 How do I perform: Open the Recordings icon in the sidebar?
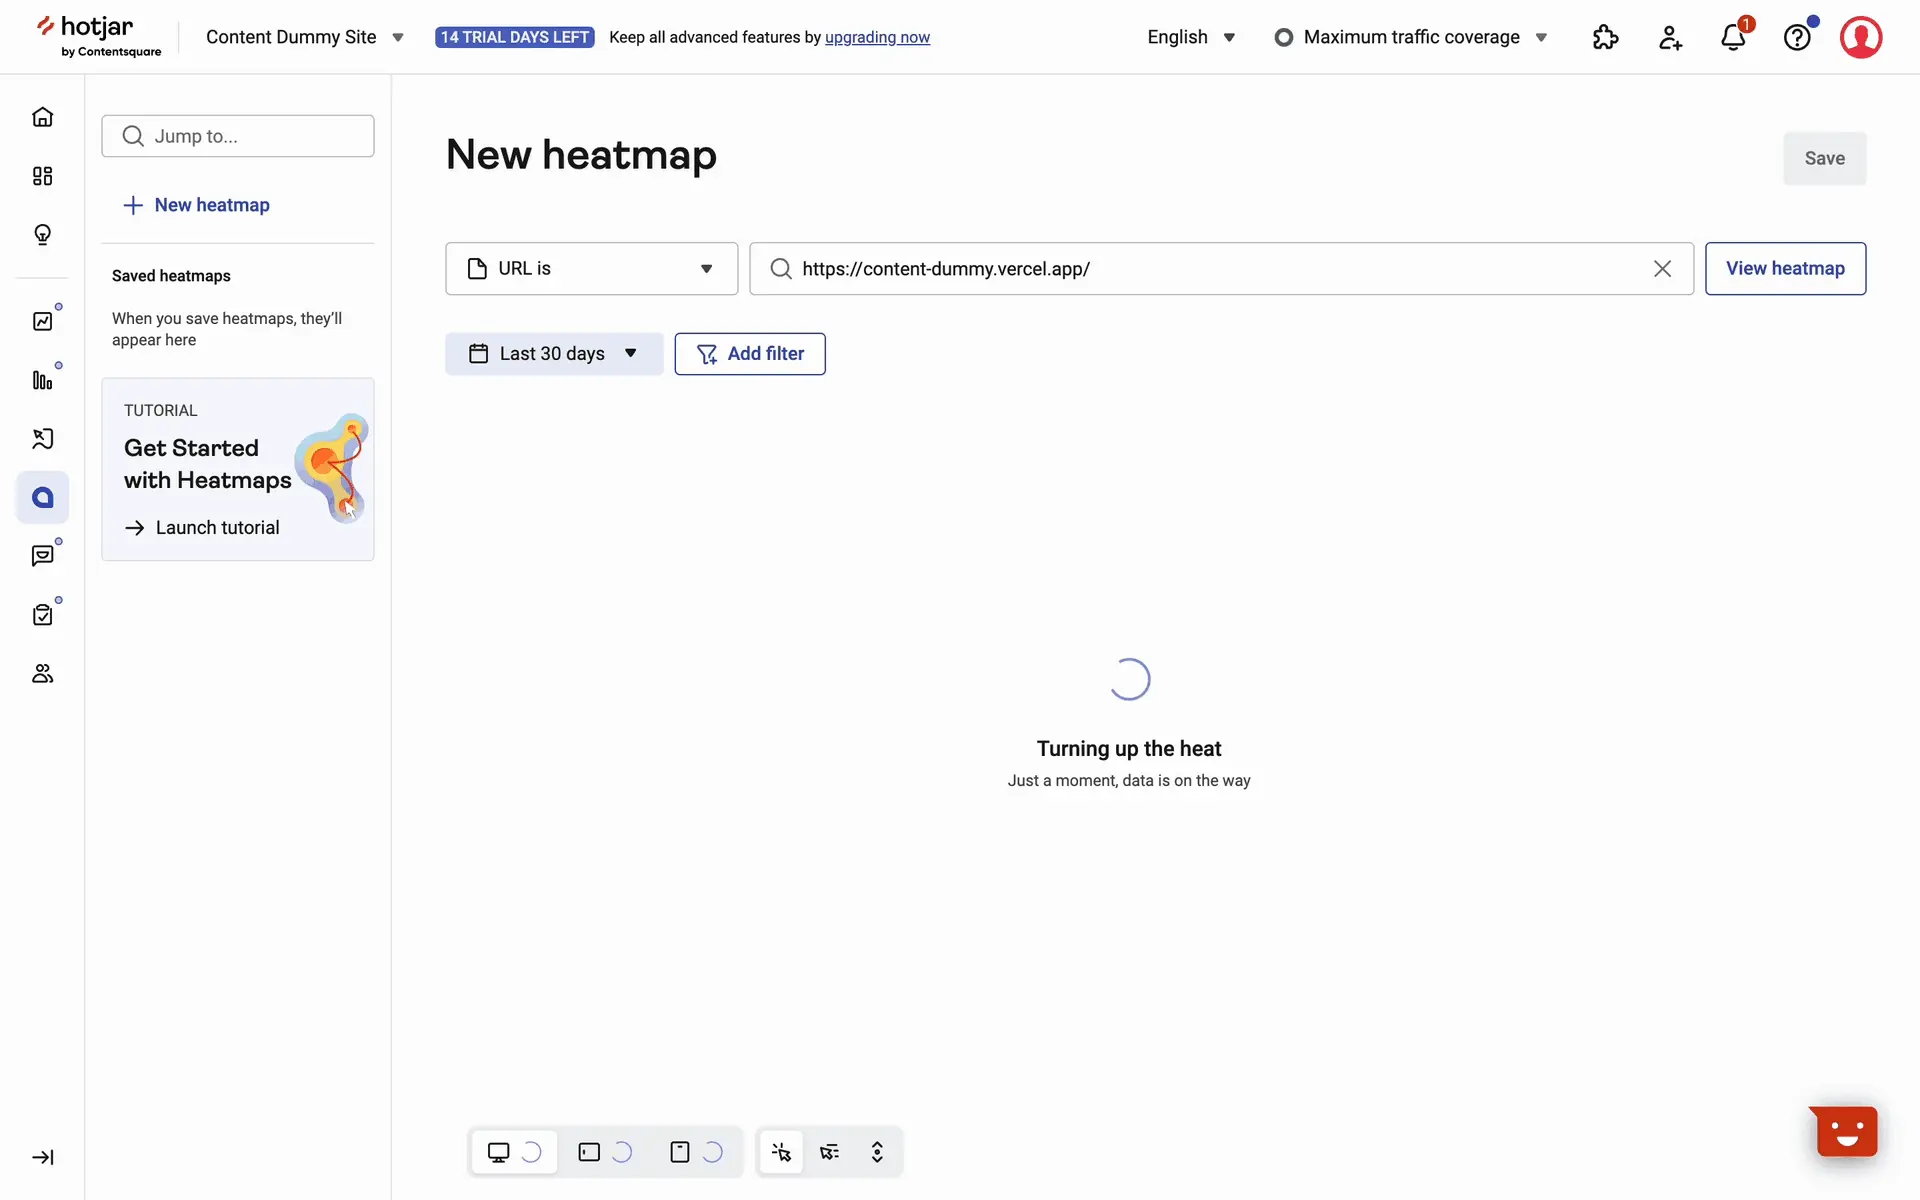tap(42, 439)
